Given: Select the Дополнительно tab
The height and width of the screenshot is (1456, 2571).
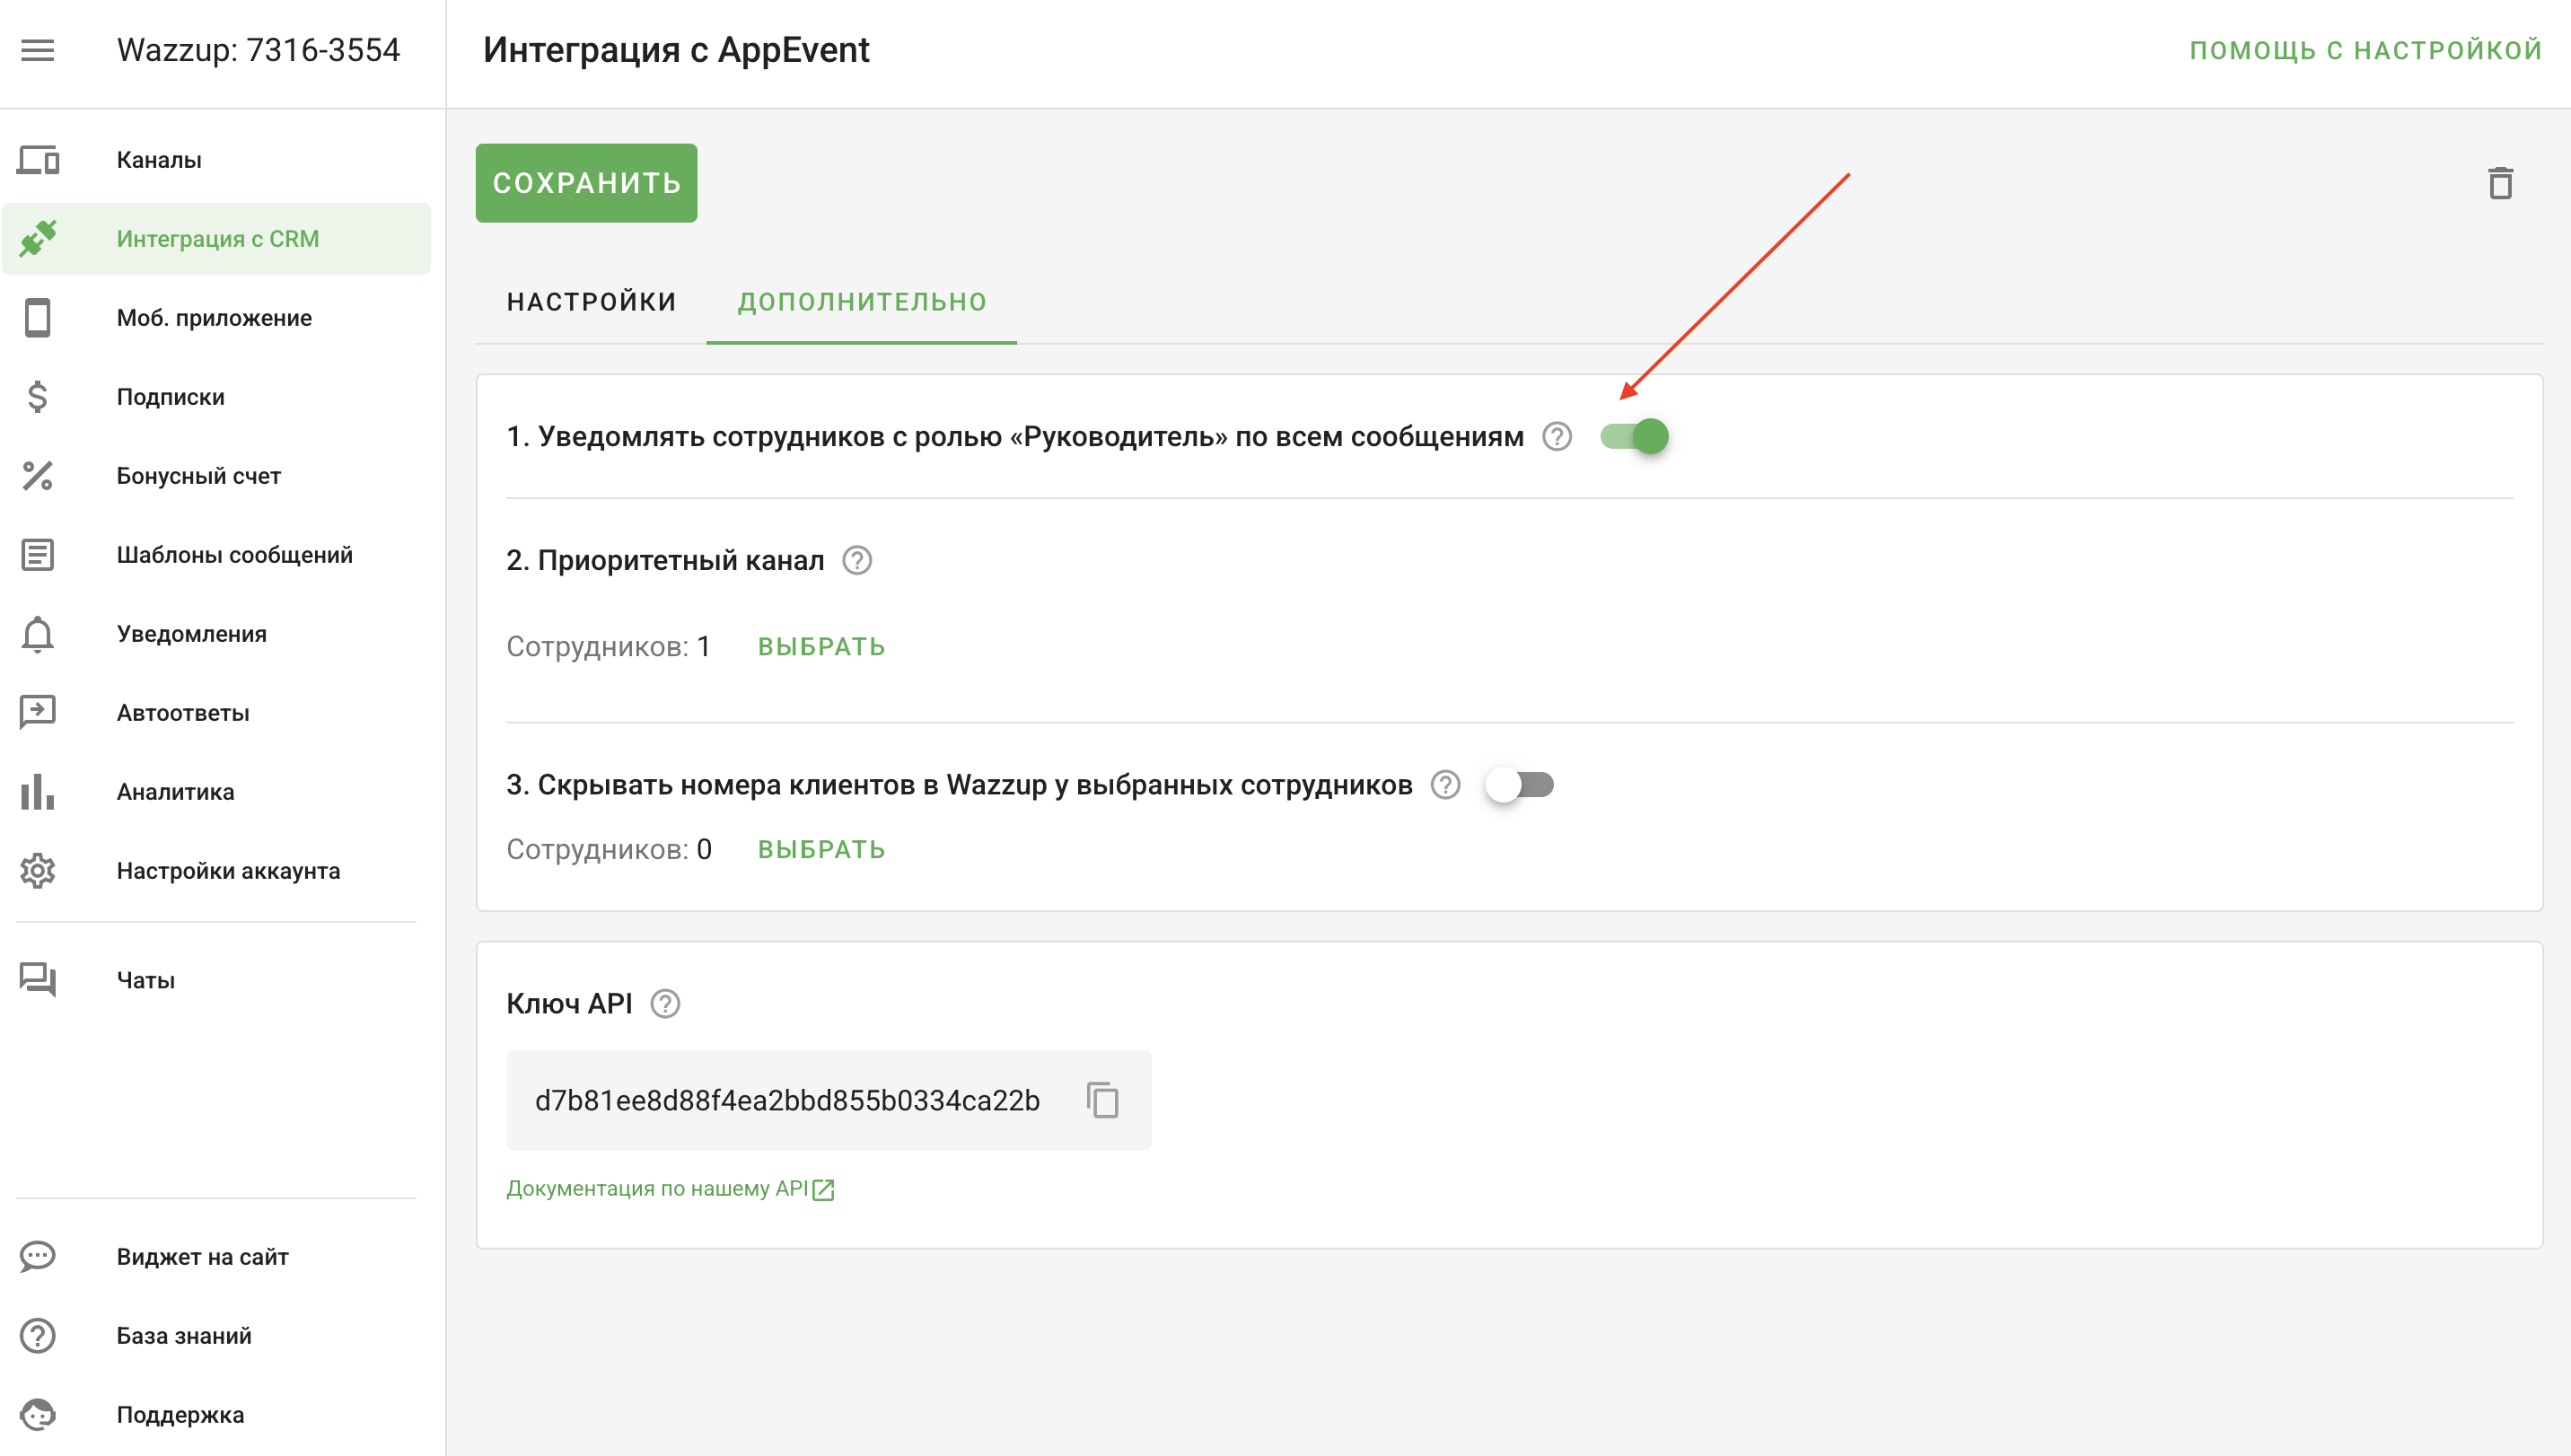Looking at the screenshot, I should (862, 302).
